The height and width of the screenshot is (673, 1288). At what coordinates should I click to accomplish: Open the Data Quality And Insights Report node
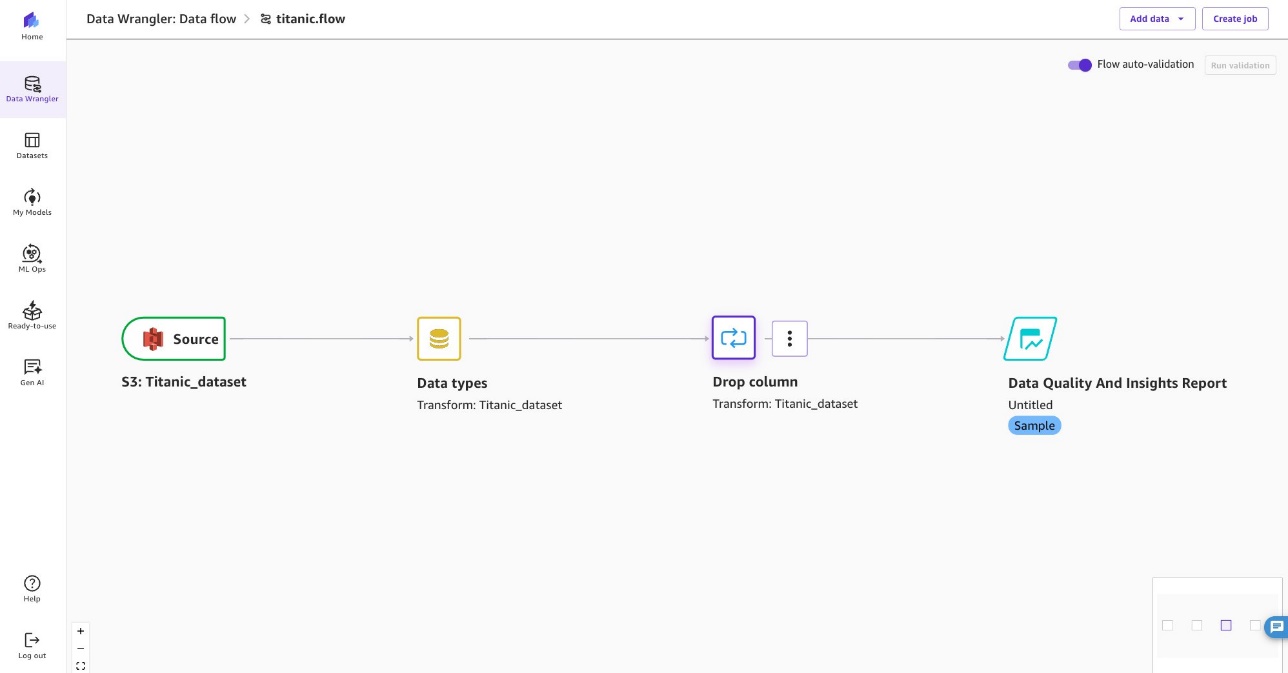click(x=1031, y=339)
